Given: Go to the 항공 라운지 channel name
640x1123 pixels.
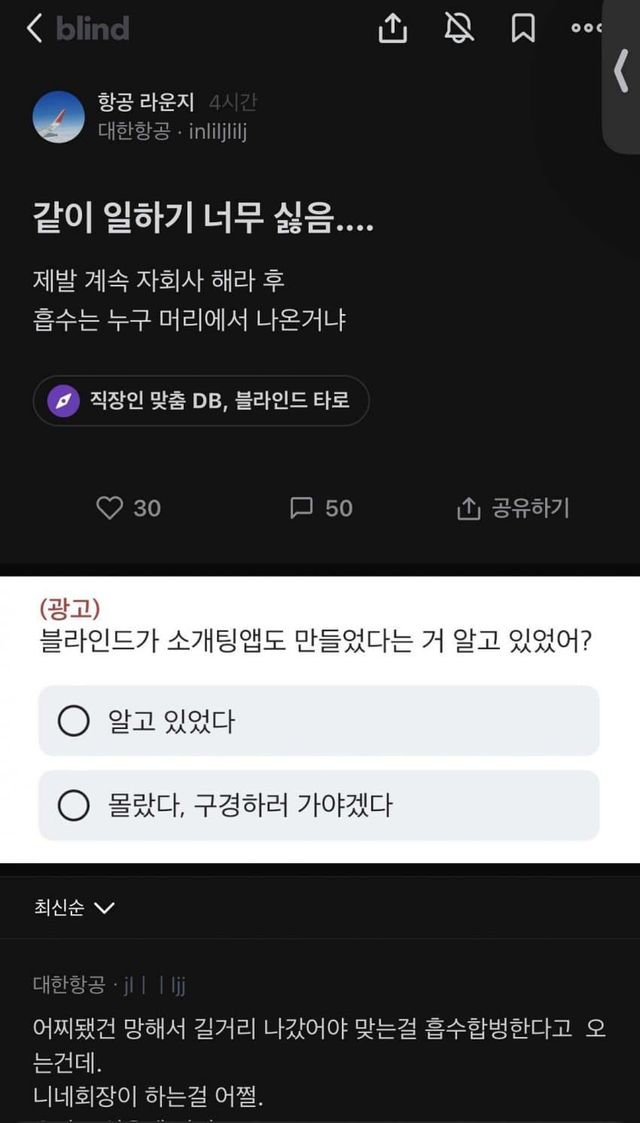Looking at the screenshot, I should click(148, 102).
